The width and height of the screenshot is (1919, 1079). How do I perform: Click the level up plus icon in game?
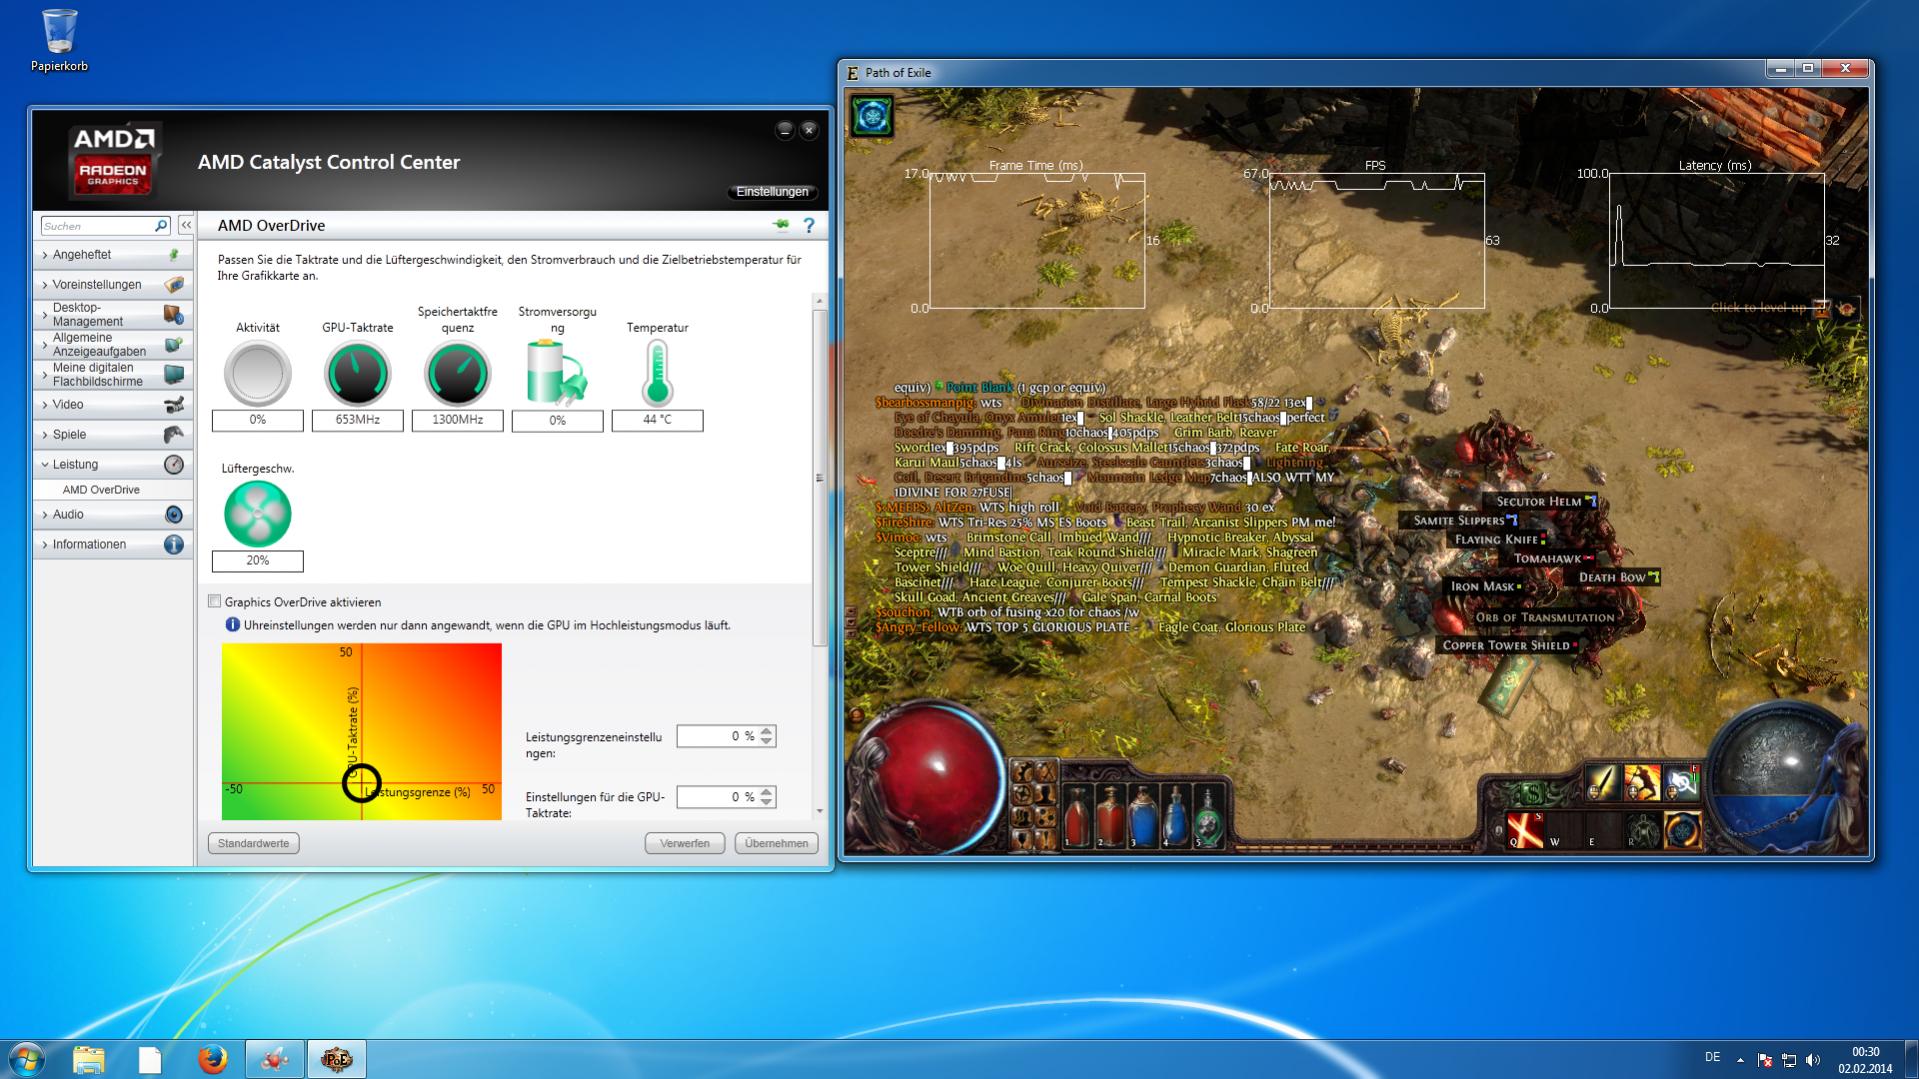tap(1822, 308)
